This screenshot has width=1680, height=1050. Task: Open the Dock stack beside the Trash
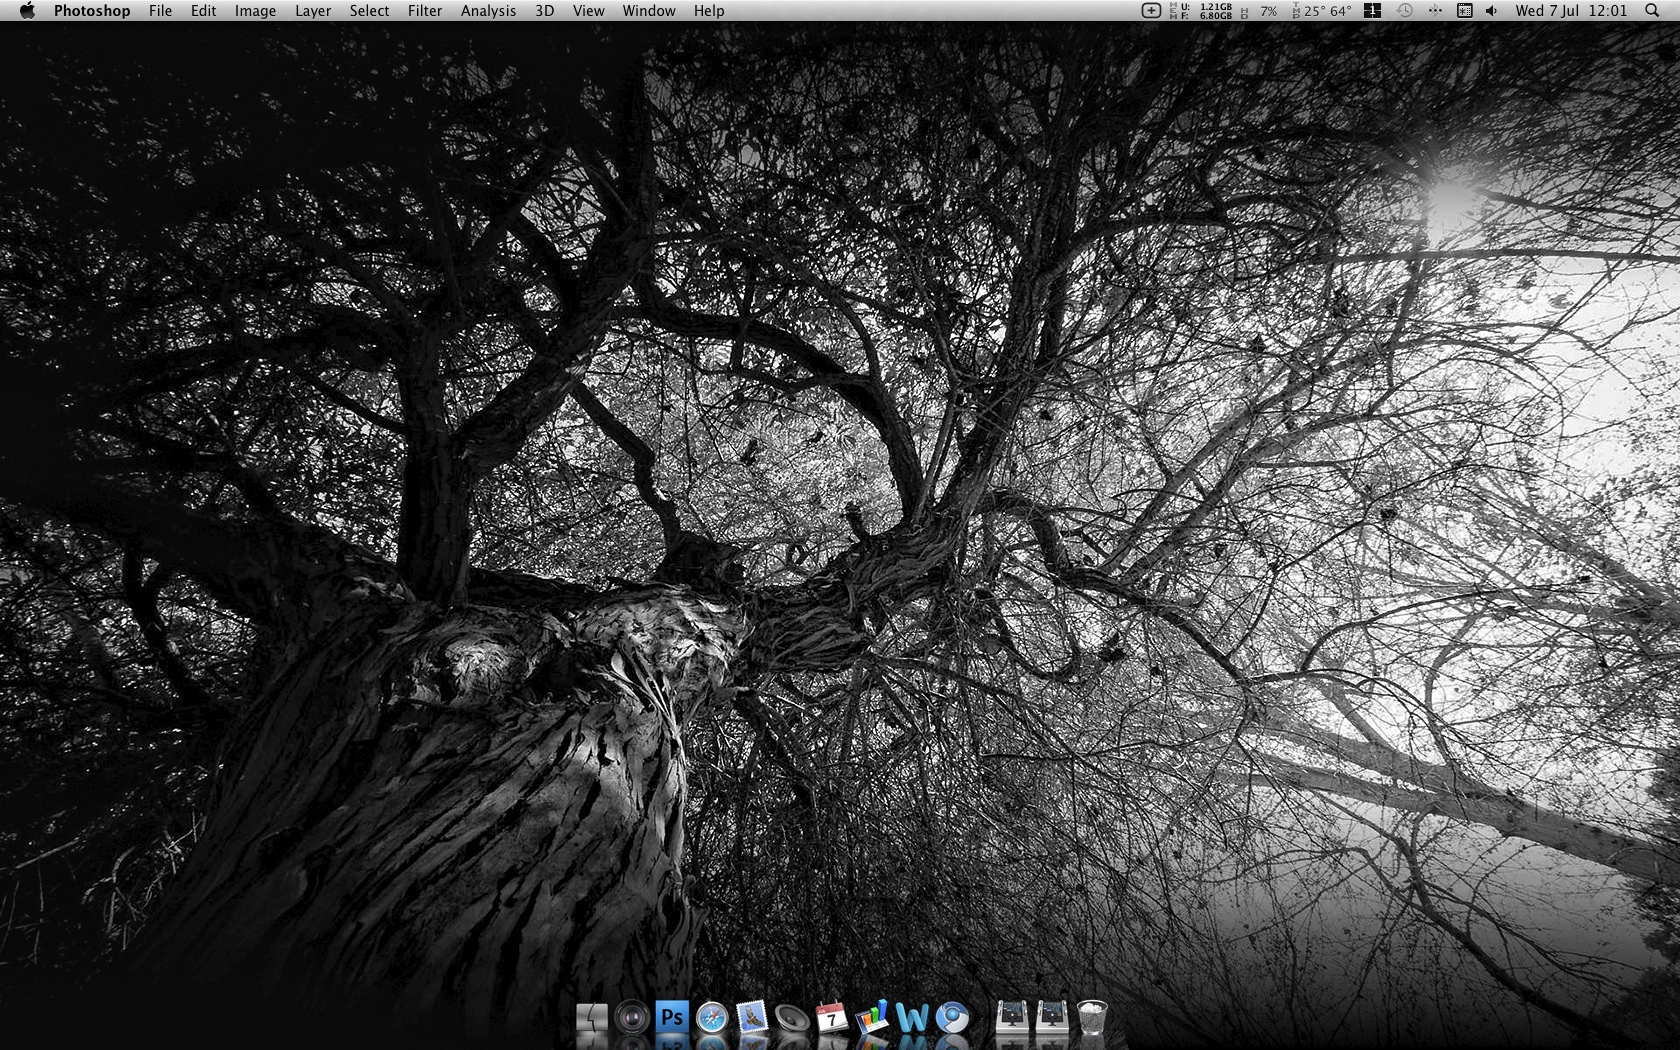click(x=1052, y=1018)
